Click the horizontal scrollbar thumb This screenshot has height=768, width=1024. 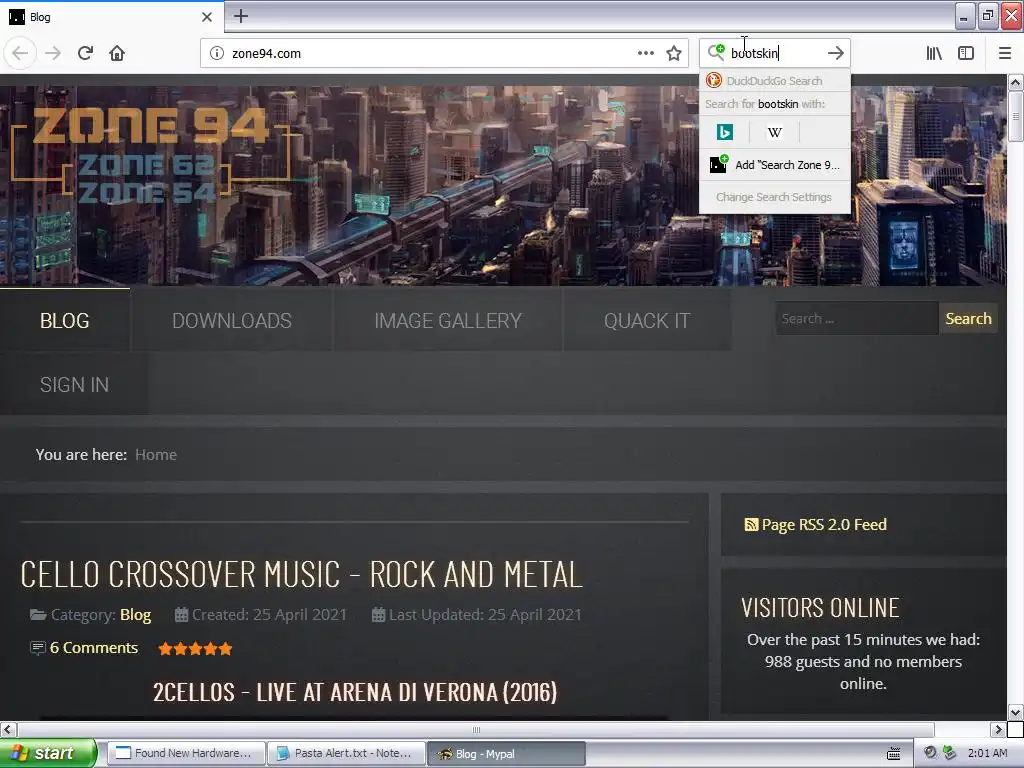point(476,729)
